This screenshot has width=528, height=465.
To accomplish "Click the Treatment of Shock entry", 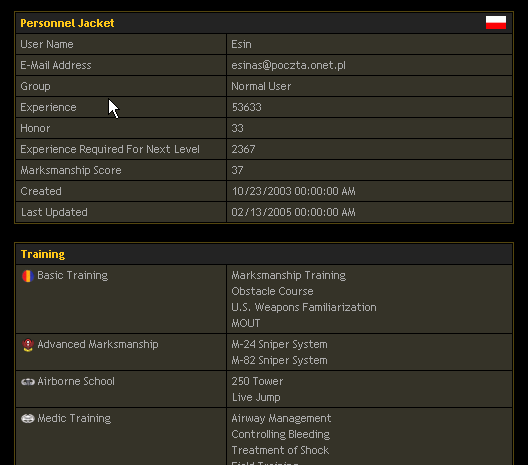I will 280,450.
